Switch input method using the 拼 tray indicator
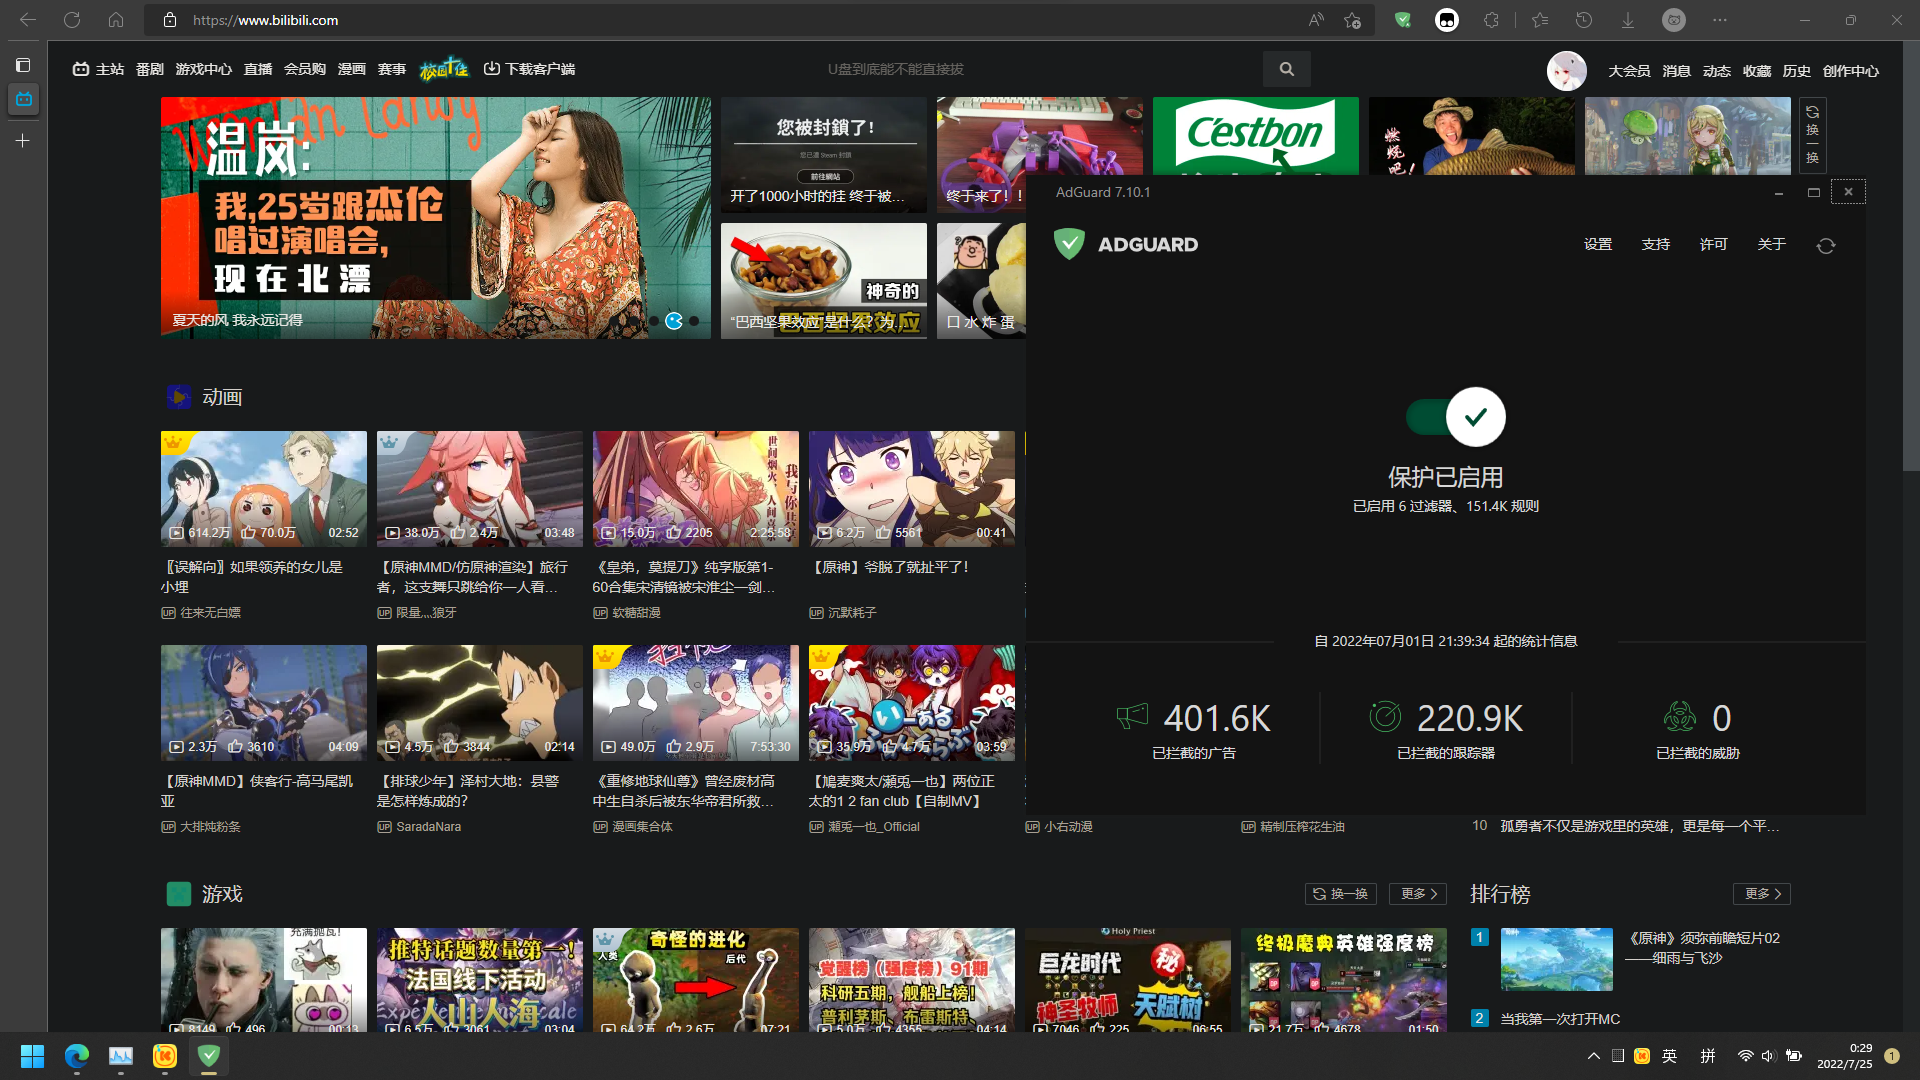This screenshot has height=1080, width=1920. 1708,1056
